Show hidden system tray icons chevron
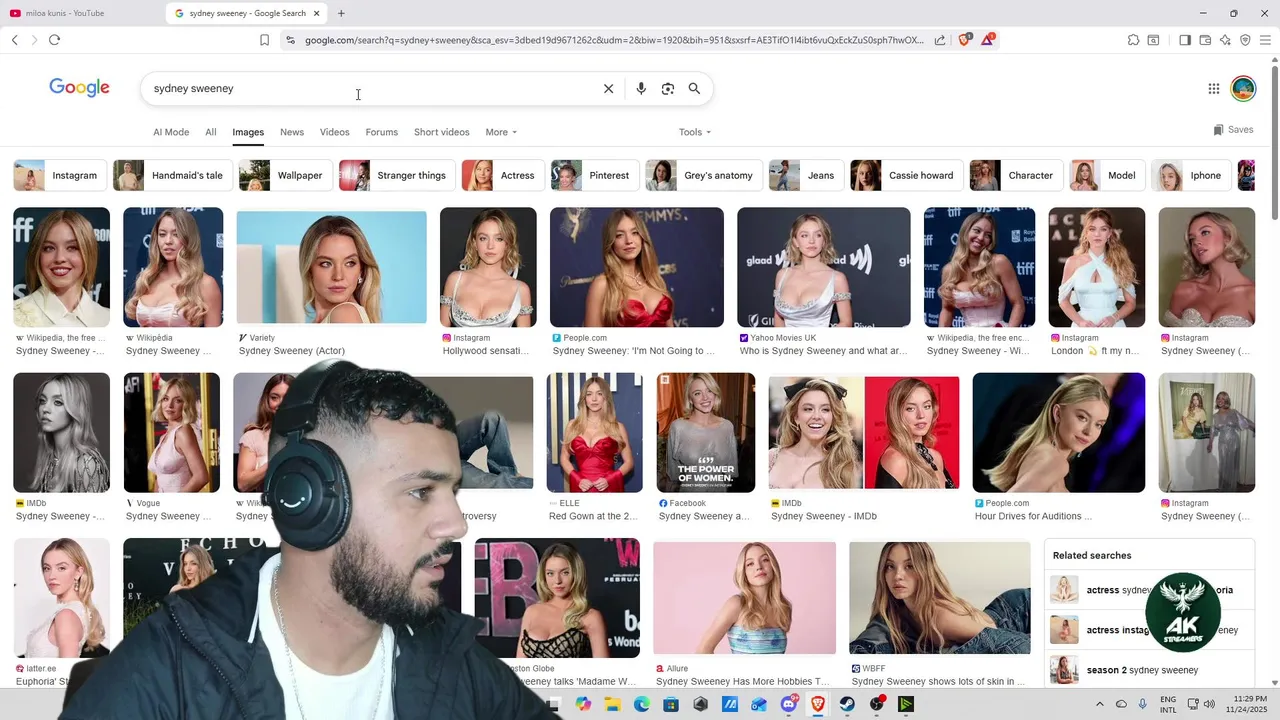Viewport: 1280px width, 720px height. pos(1100,704)
